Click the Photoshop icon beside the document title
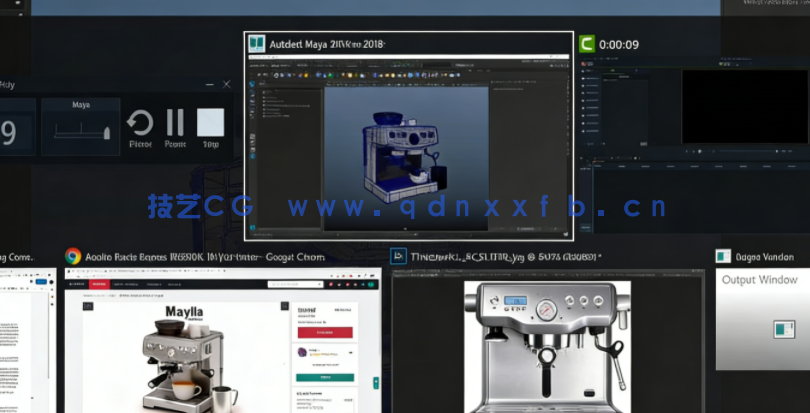This screenshot has height=413, width=810. point(398,257)
